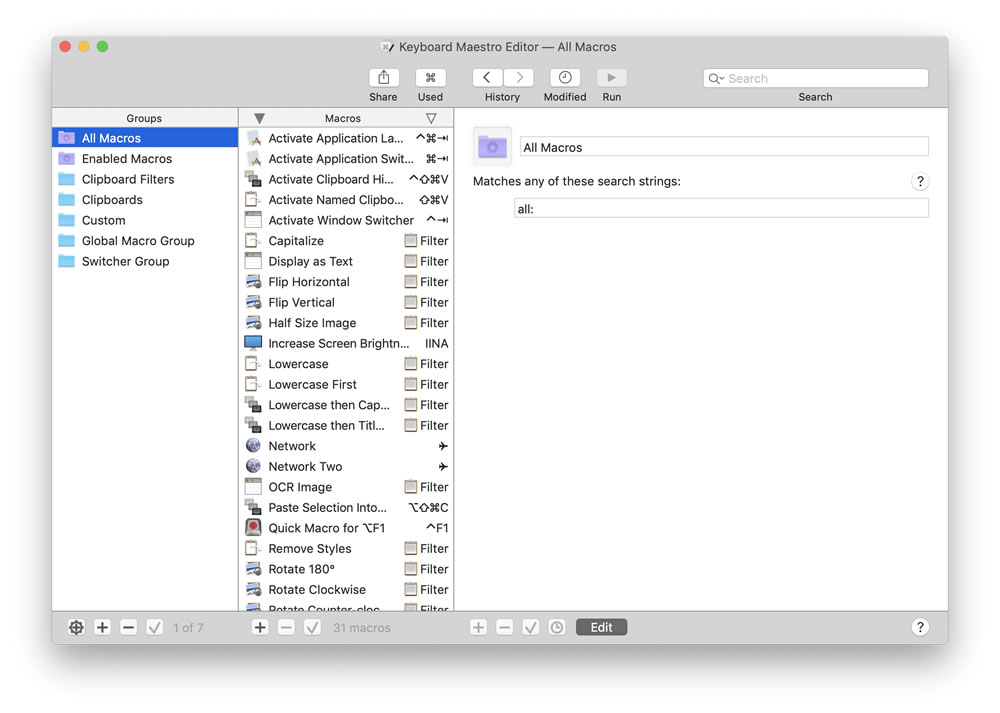This screenshot has height=713, width=1000.
Task: Click into the Search field
Action: (x=816, y=78)
